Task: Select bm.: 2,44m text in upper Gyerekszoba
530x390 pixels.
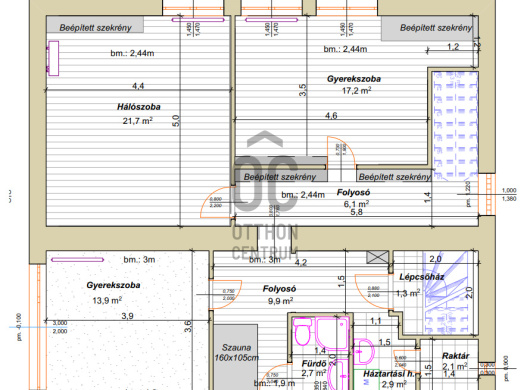Action: pyautogui.click(x=345, y=49)
